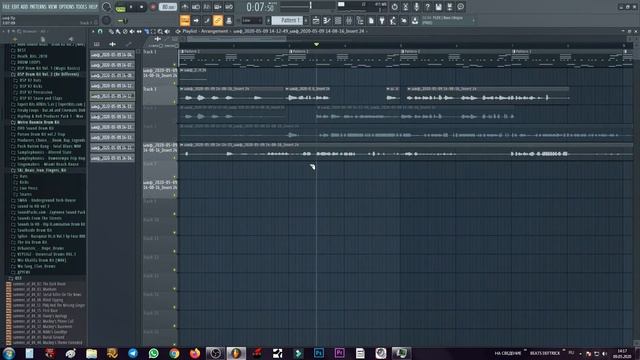Toggle the Pat/Song mode switch
The image size is (640, 360).
[120, 7]
